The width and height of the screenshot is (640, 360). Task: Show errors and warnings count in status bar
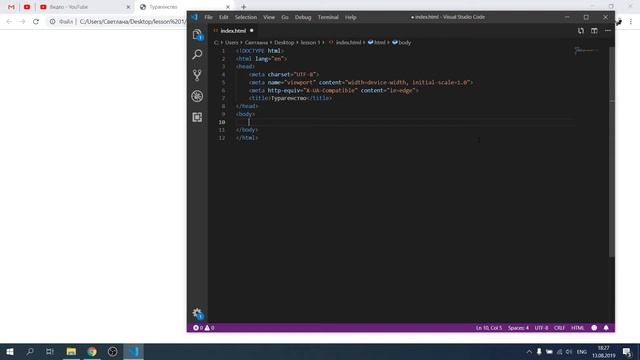click(x=204, y=328)
